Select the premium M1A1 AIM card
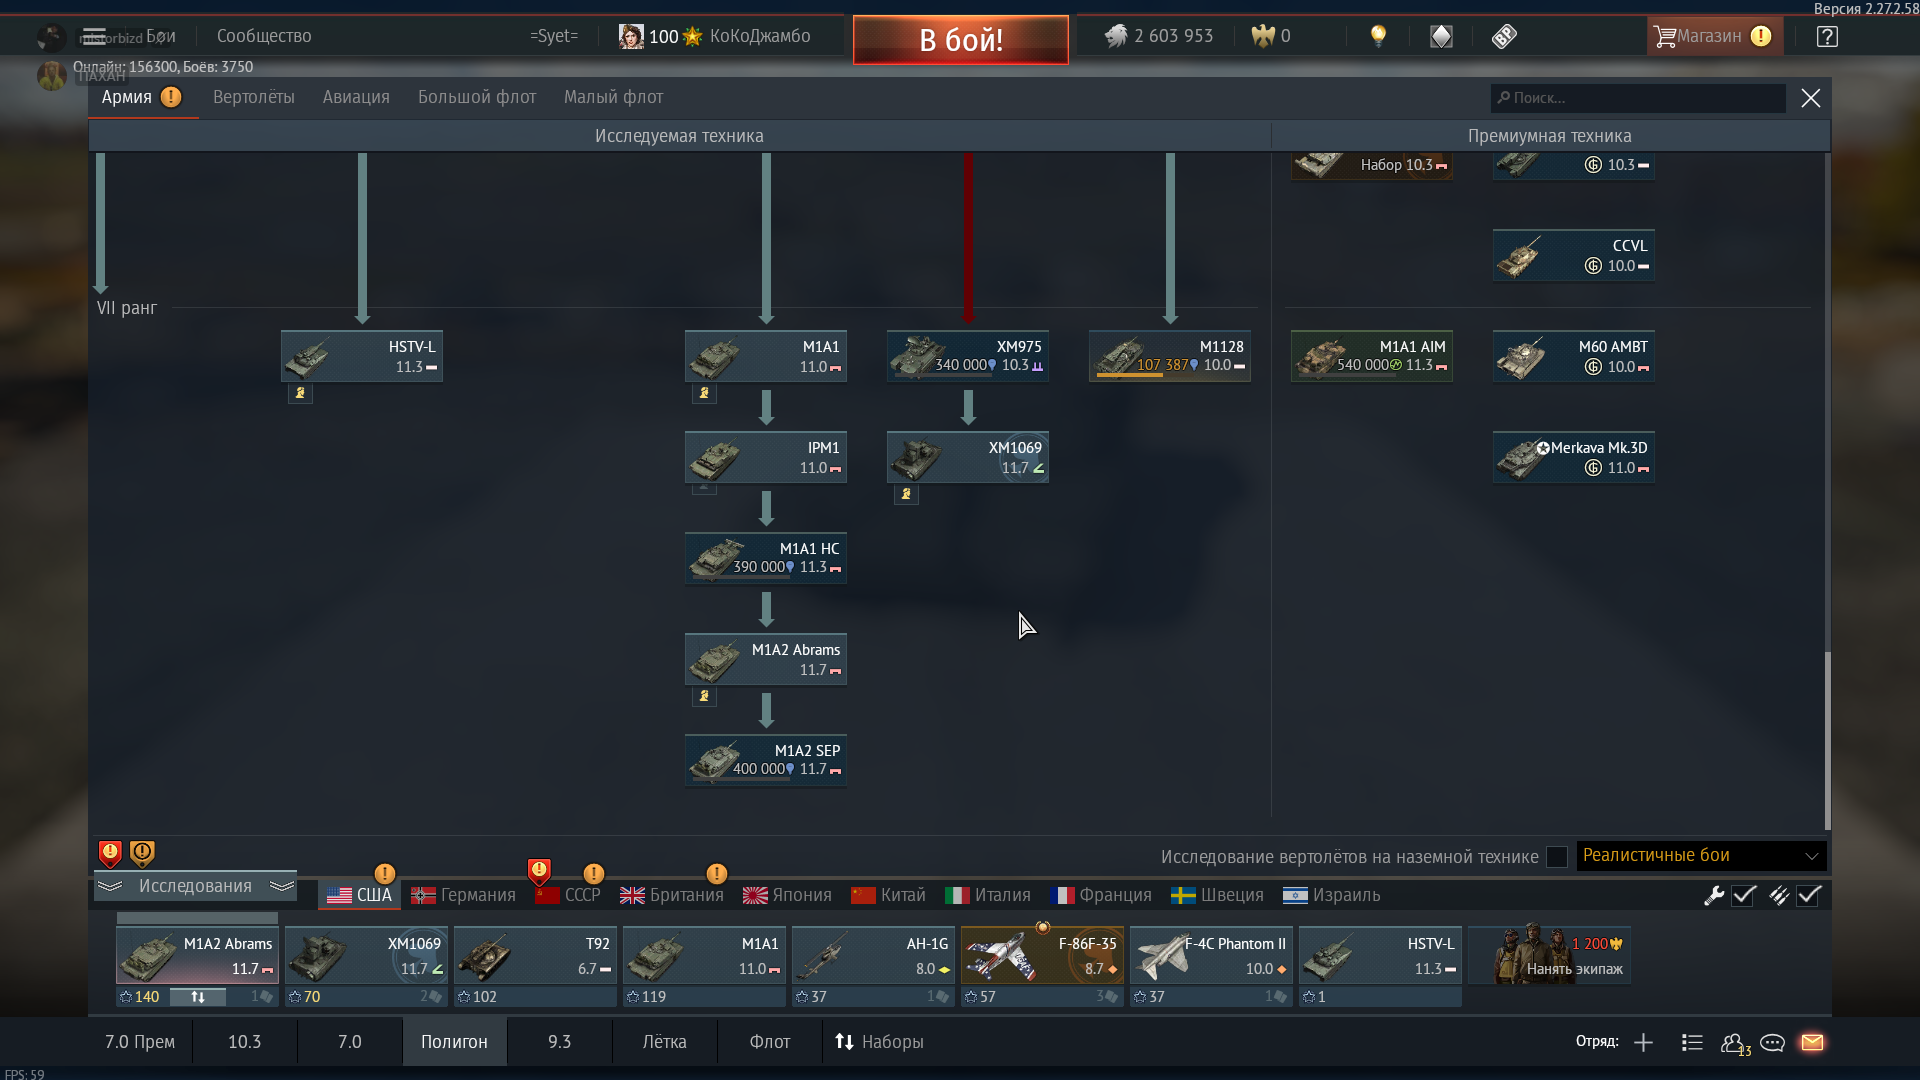Image resolution: width=1920 pixels, height=1080 pixels. (1372, 356)
